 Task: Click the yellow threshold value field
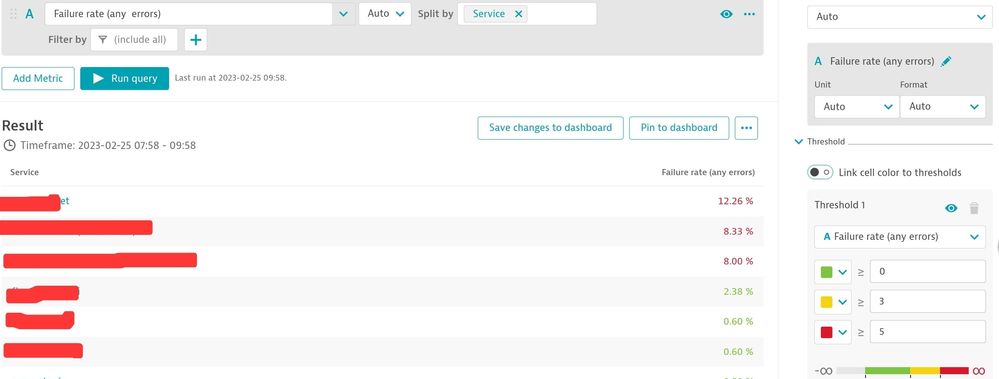tap(928, 301)
